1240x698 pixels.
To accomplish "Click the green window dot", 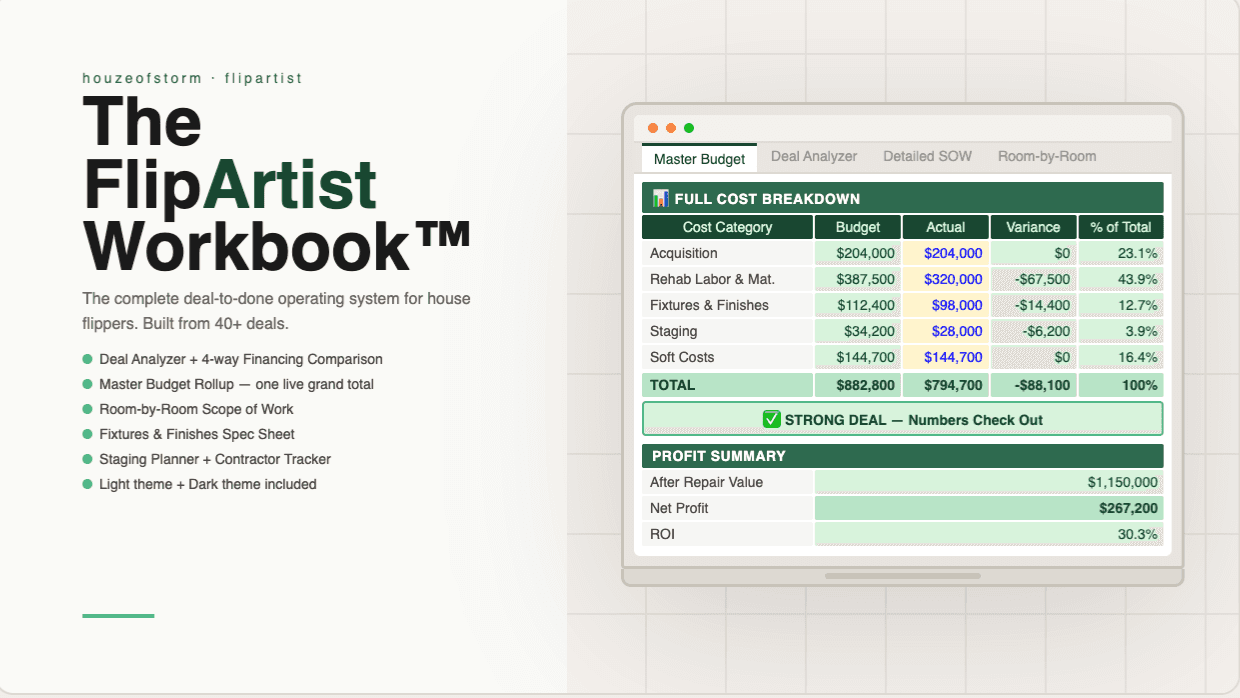I will 689,128.
